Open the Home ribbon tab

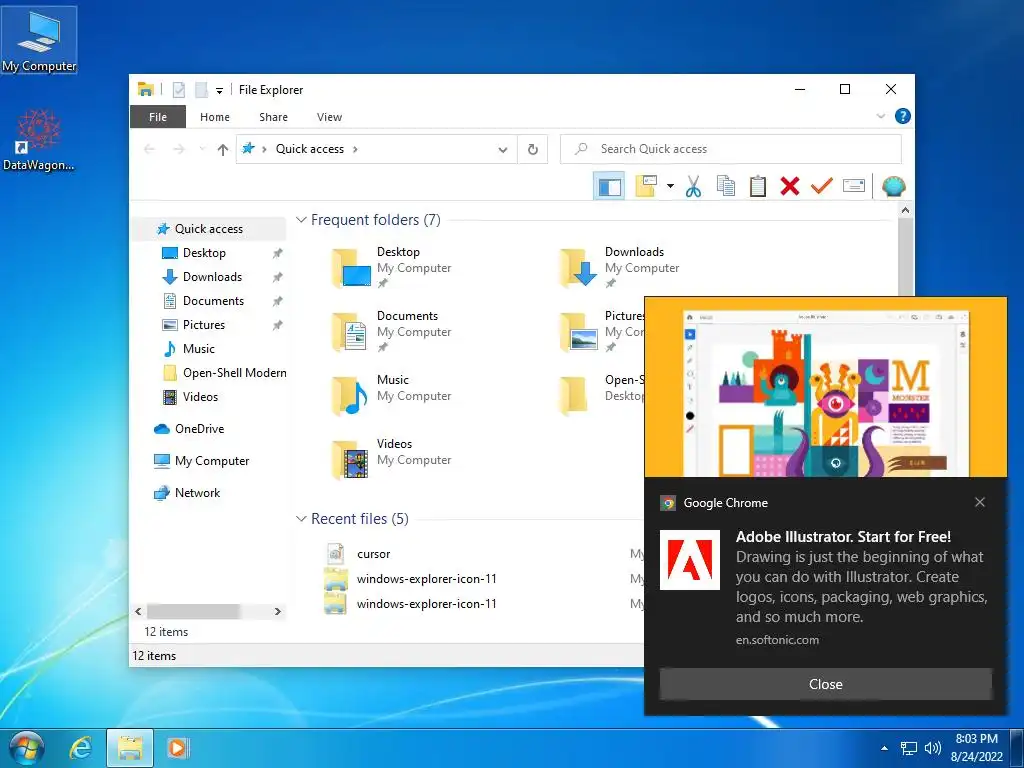click(215, 117)
